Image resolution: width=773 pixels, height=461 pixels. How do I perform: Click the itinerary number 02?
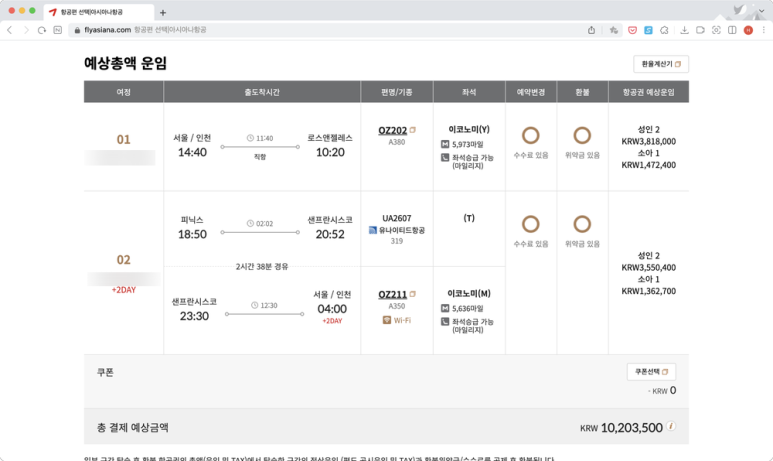tap(123, 260)
